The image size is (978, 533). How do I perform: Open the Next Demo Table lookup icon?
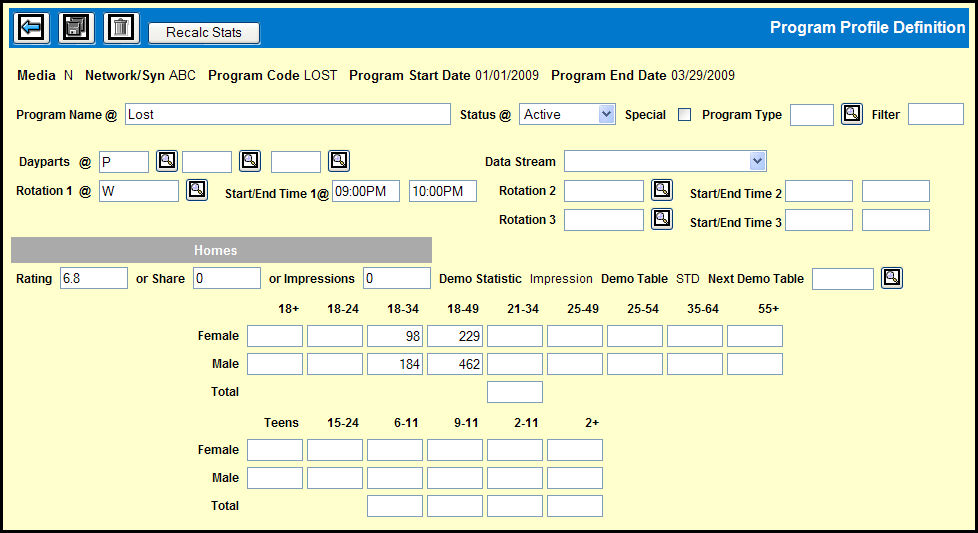pos(892,278)
